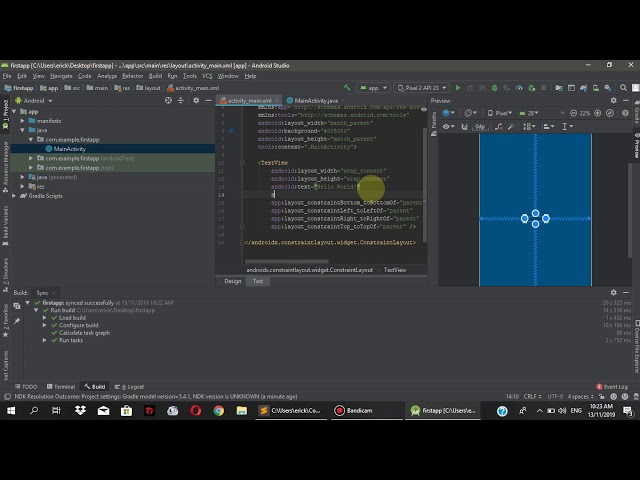
Task: Open Project panel gear settings
Action: tap(196, 100)
